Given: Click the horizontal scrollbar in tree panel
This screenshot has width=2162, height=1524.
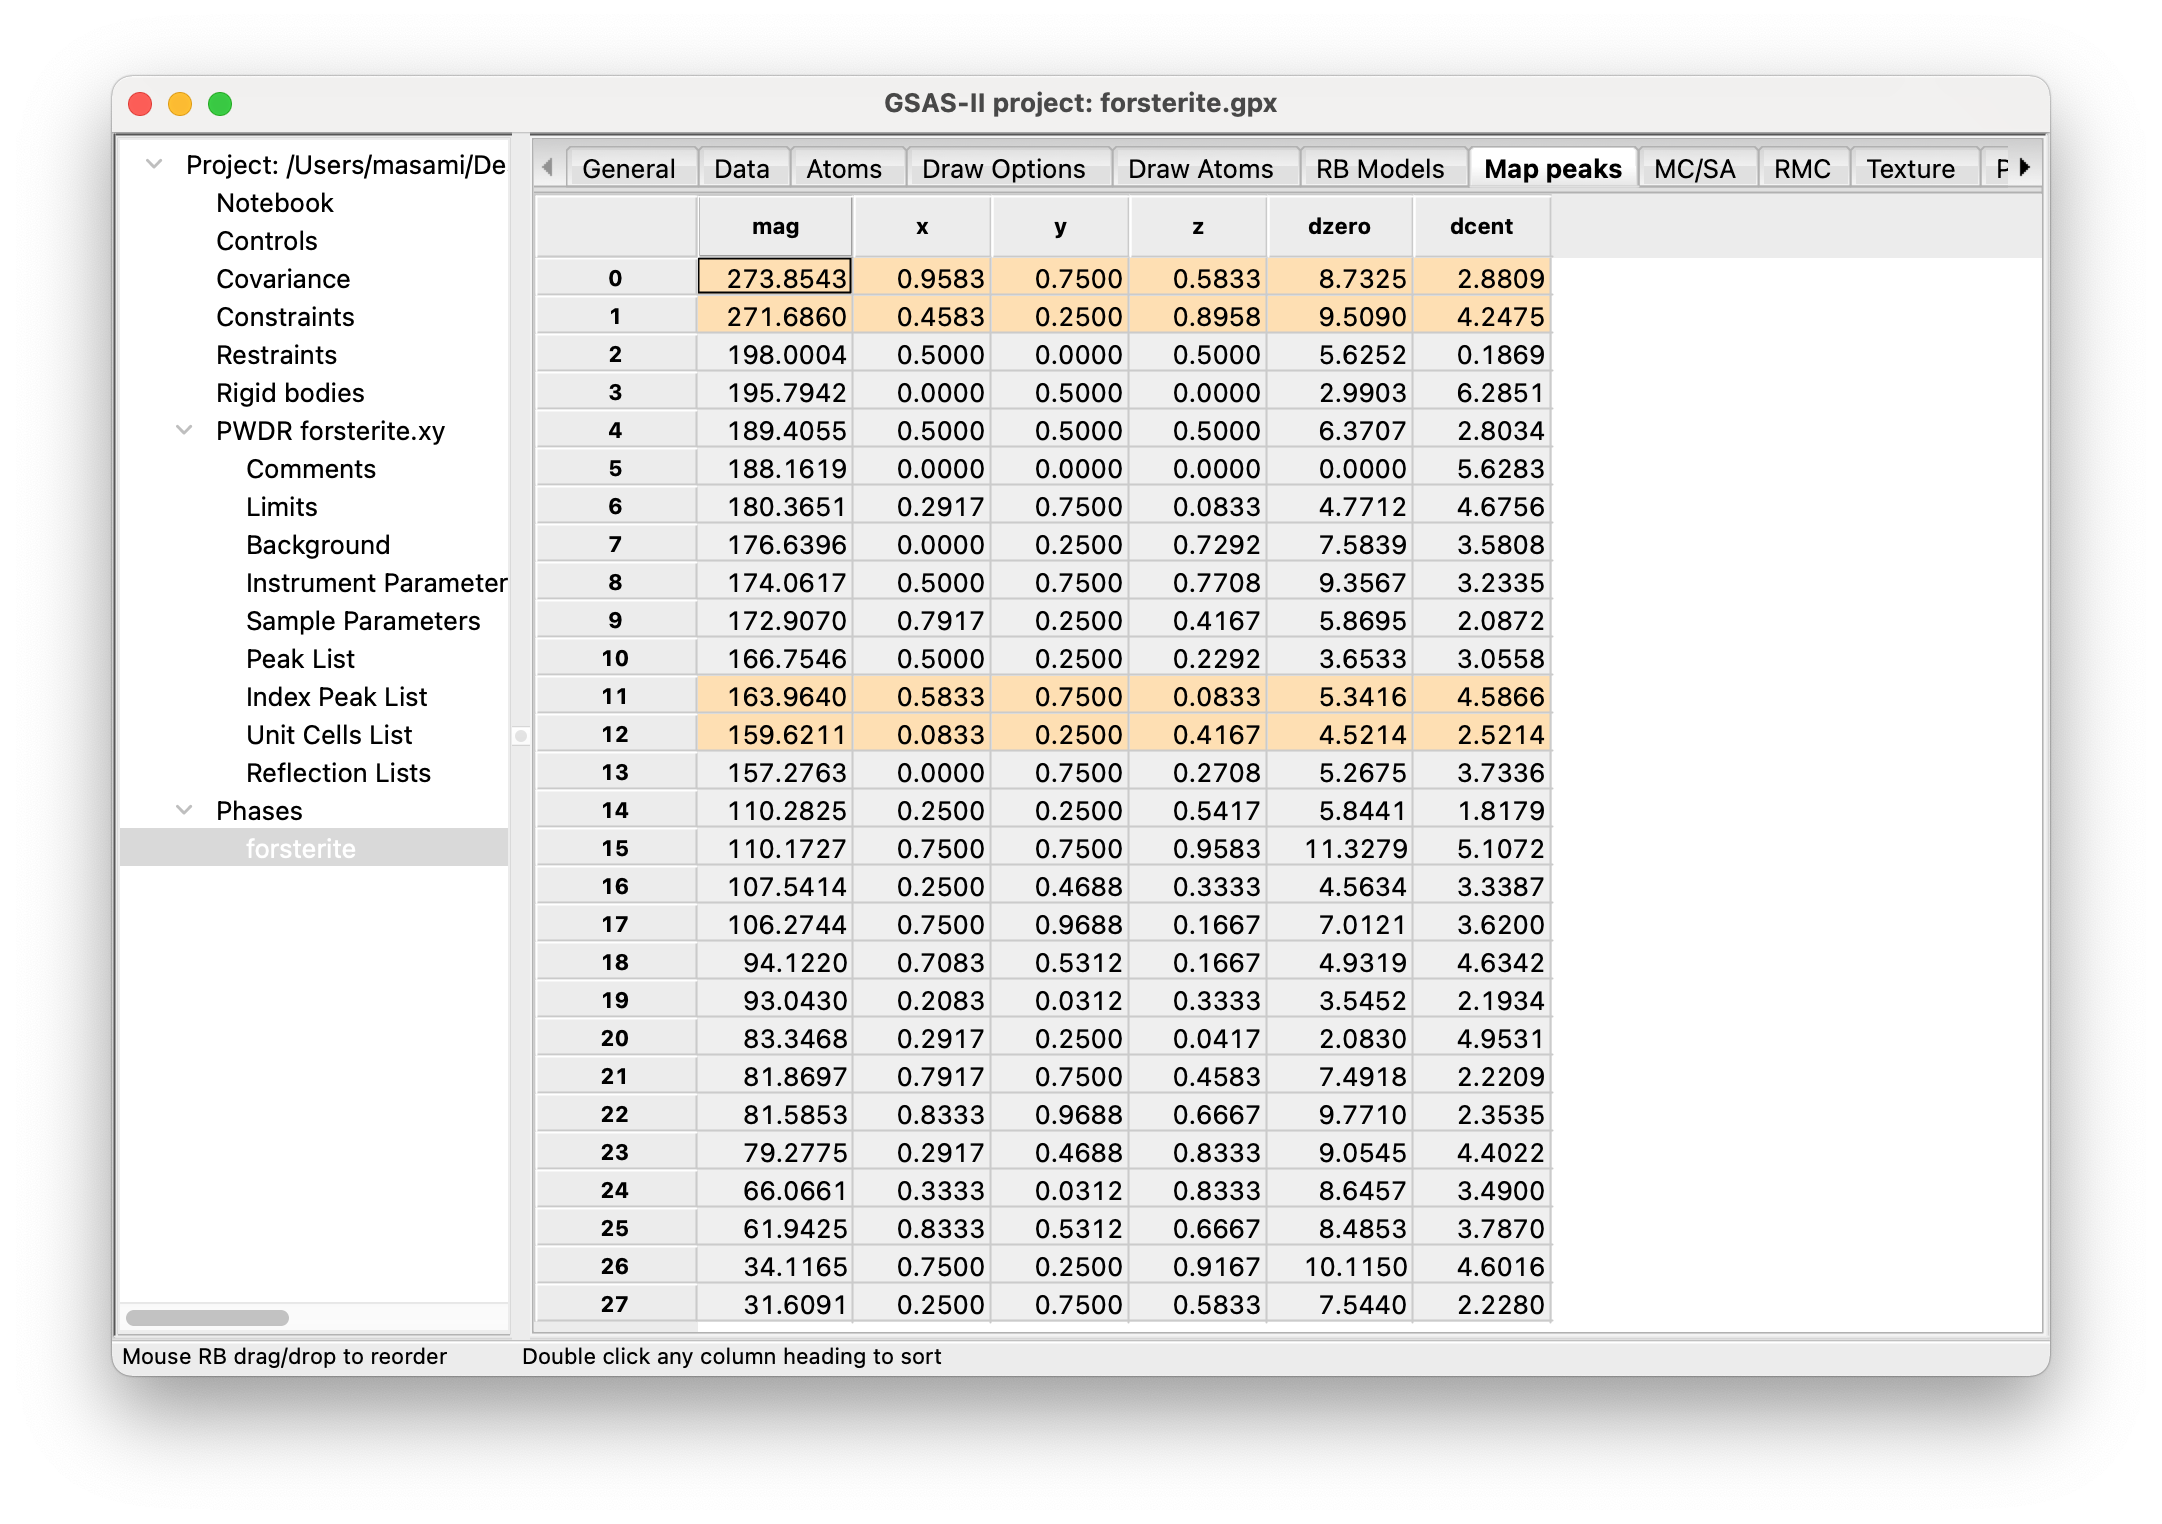Looking at the screenshot, I should [208, 1317].
